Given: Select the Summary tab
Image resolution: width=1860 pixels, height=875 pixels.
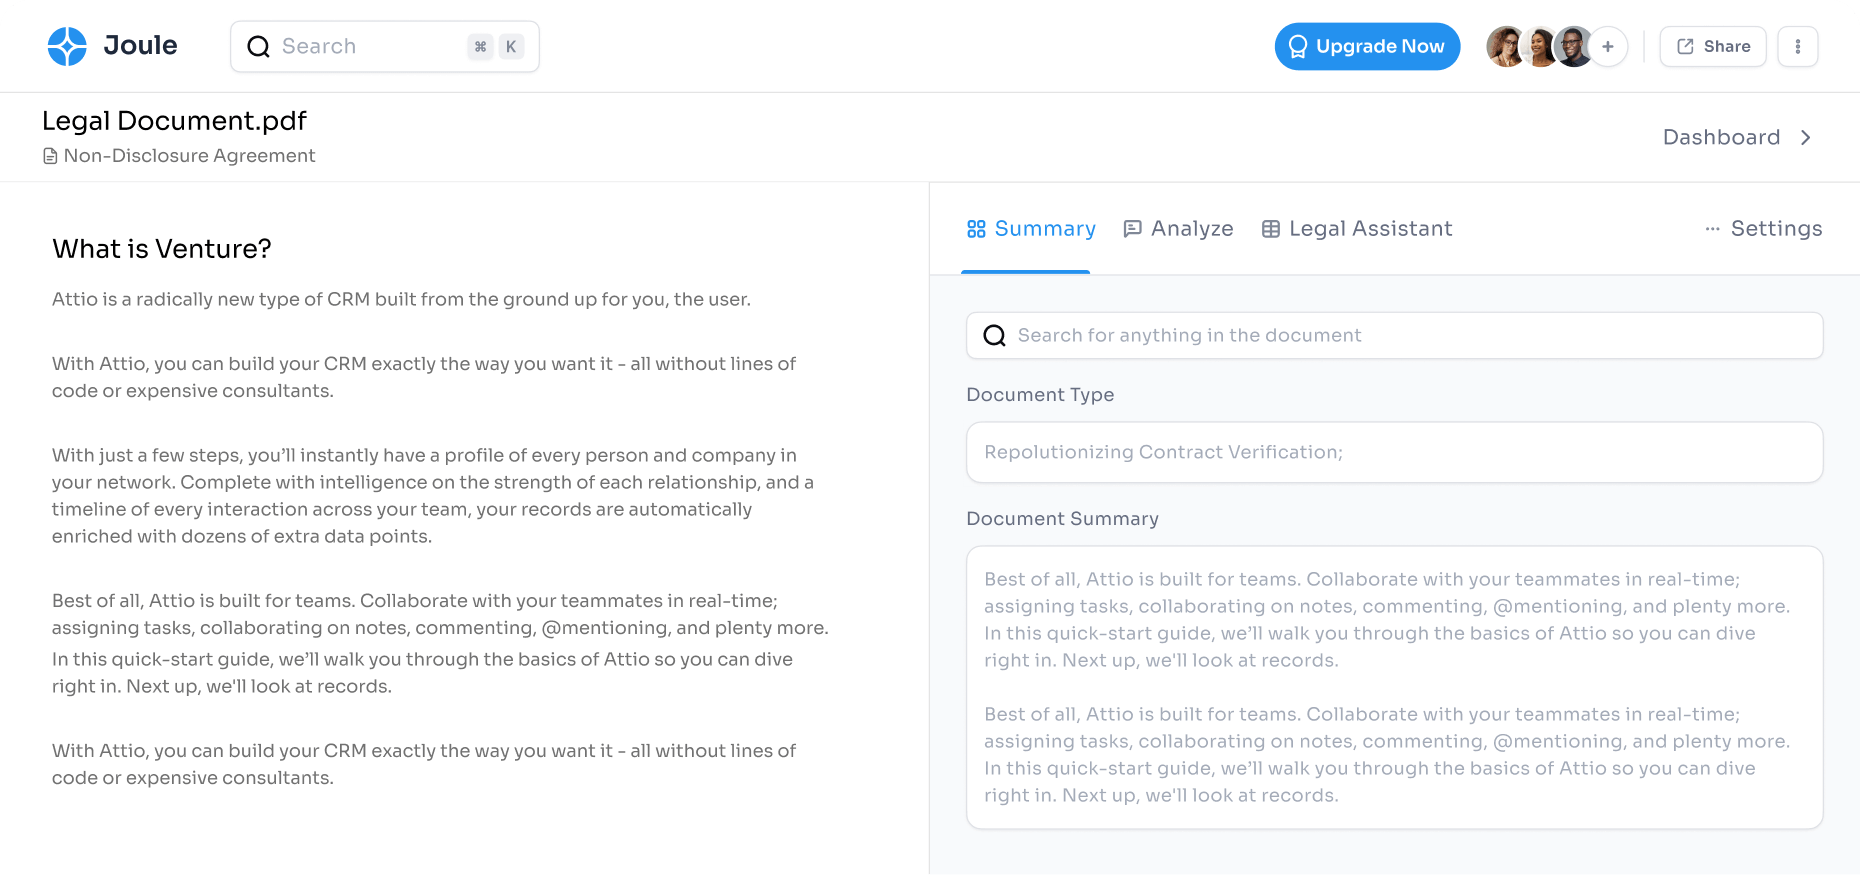Looking at the screenshot, I should pyautogui.click(x=1031, y=229).
